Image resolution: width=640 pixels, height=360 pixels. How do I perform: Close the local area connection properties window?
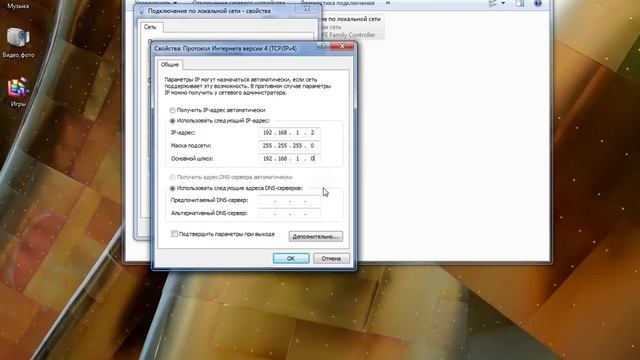pyautogui.click(x=307, y=8)
